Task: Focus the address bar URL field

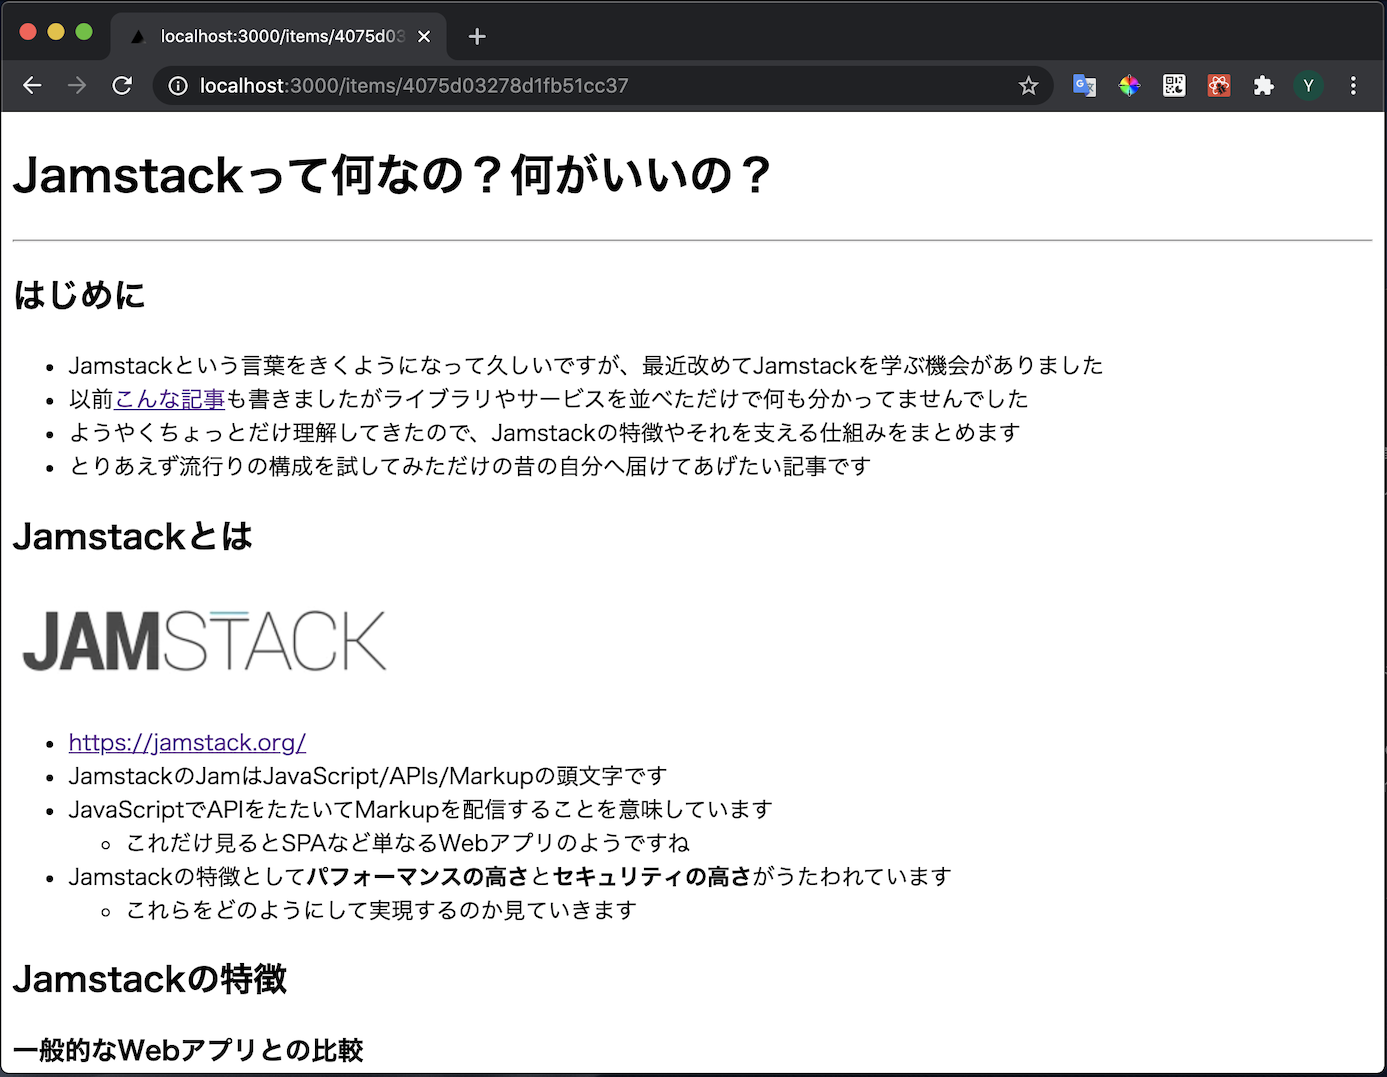Action: (600, 86)
